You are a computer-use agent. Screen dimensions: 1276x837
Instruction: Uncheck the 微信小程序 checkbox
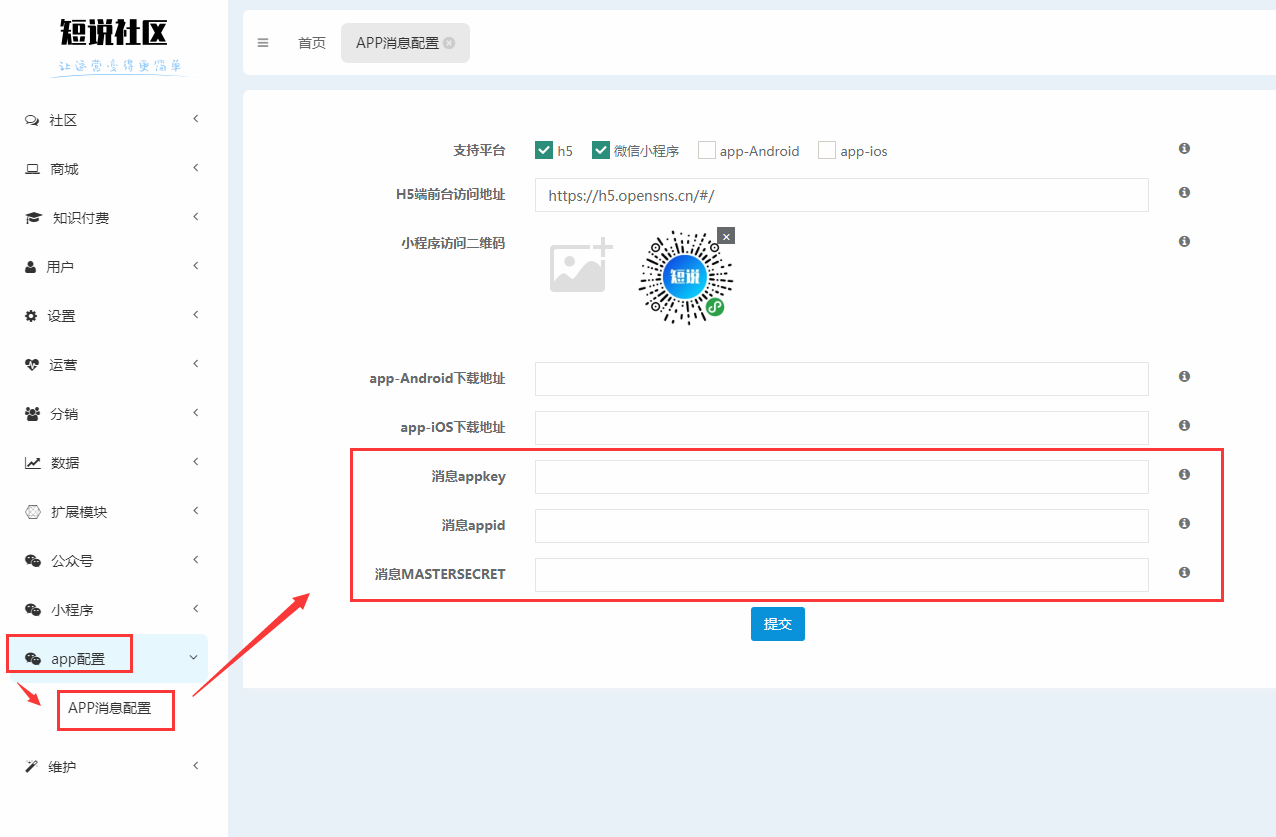tap(601, 150)
